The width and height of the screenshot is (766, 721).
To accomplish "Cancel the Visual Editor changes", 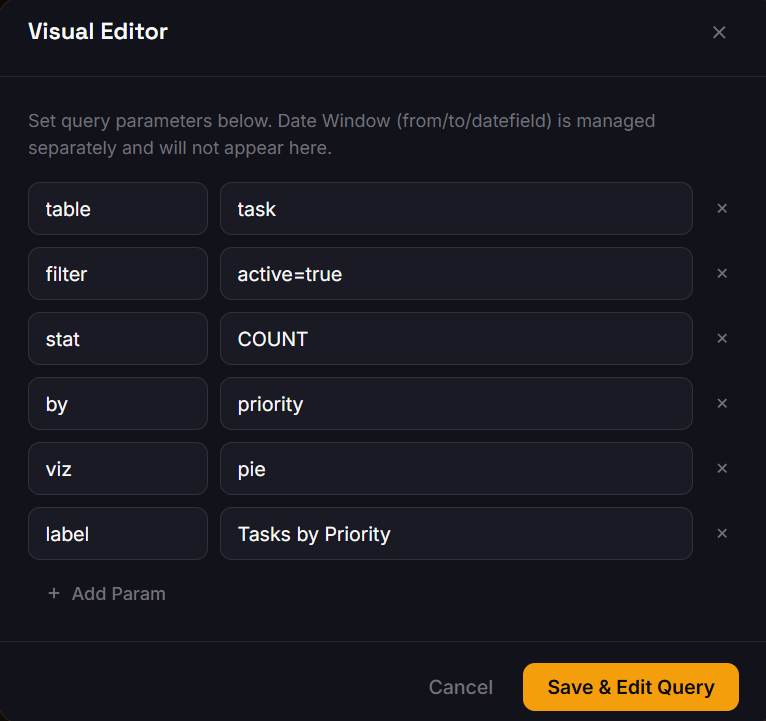I will point(461,687).
